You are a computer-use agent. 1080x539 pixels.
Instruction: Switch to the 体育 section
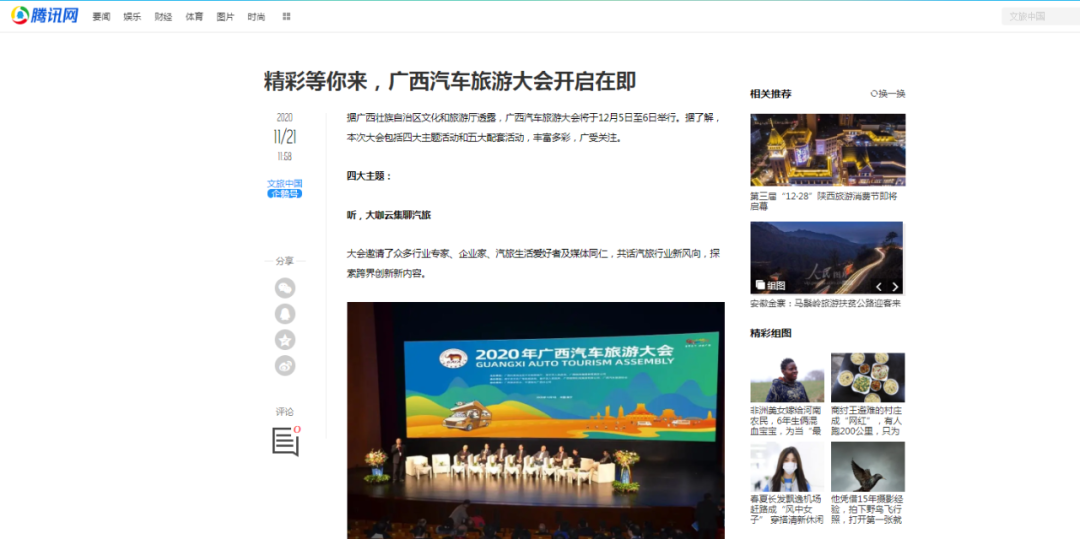[194, 17]
